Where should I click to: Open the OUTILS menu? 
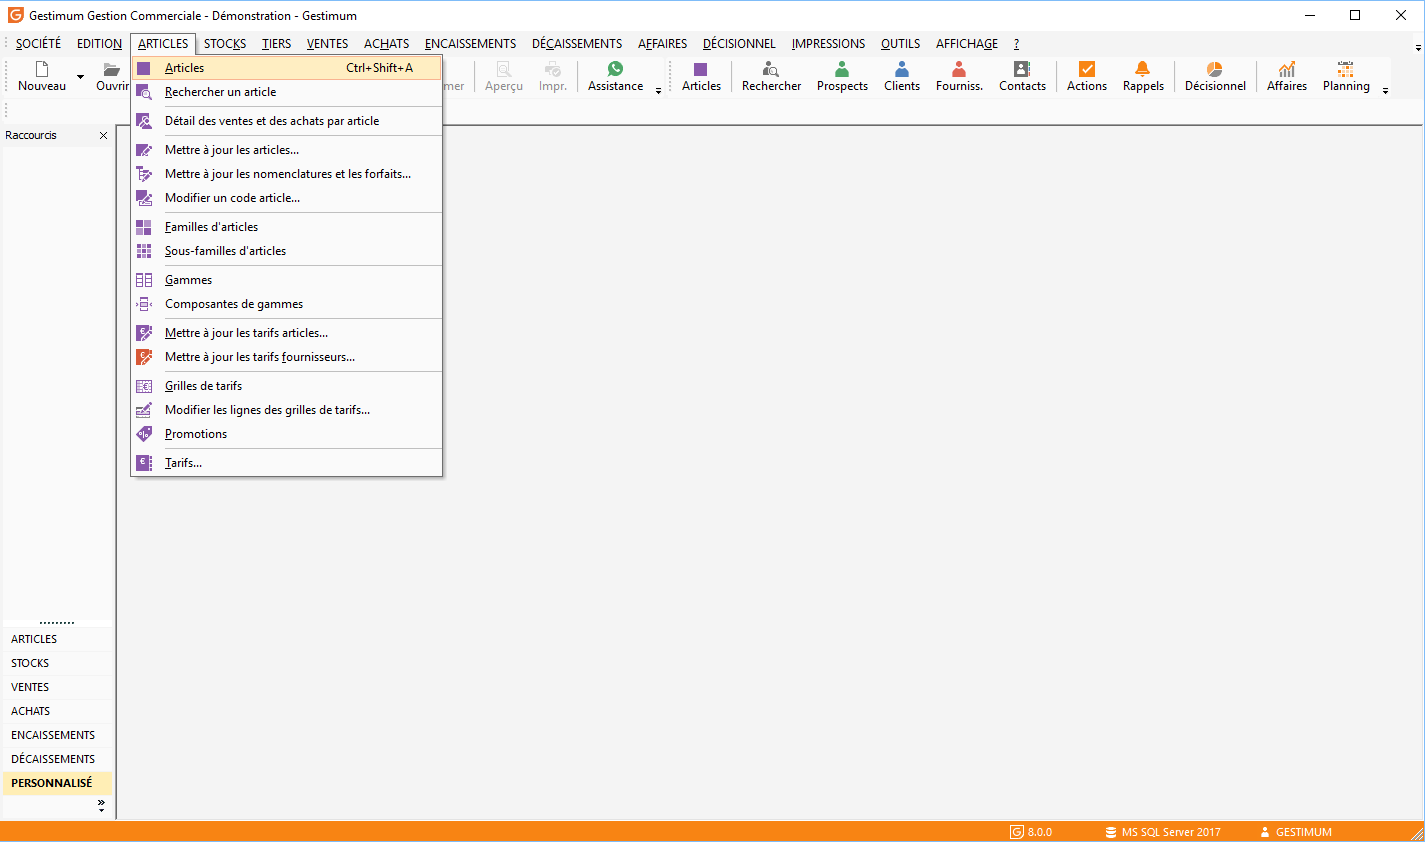click(x=900, y=44)
